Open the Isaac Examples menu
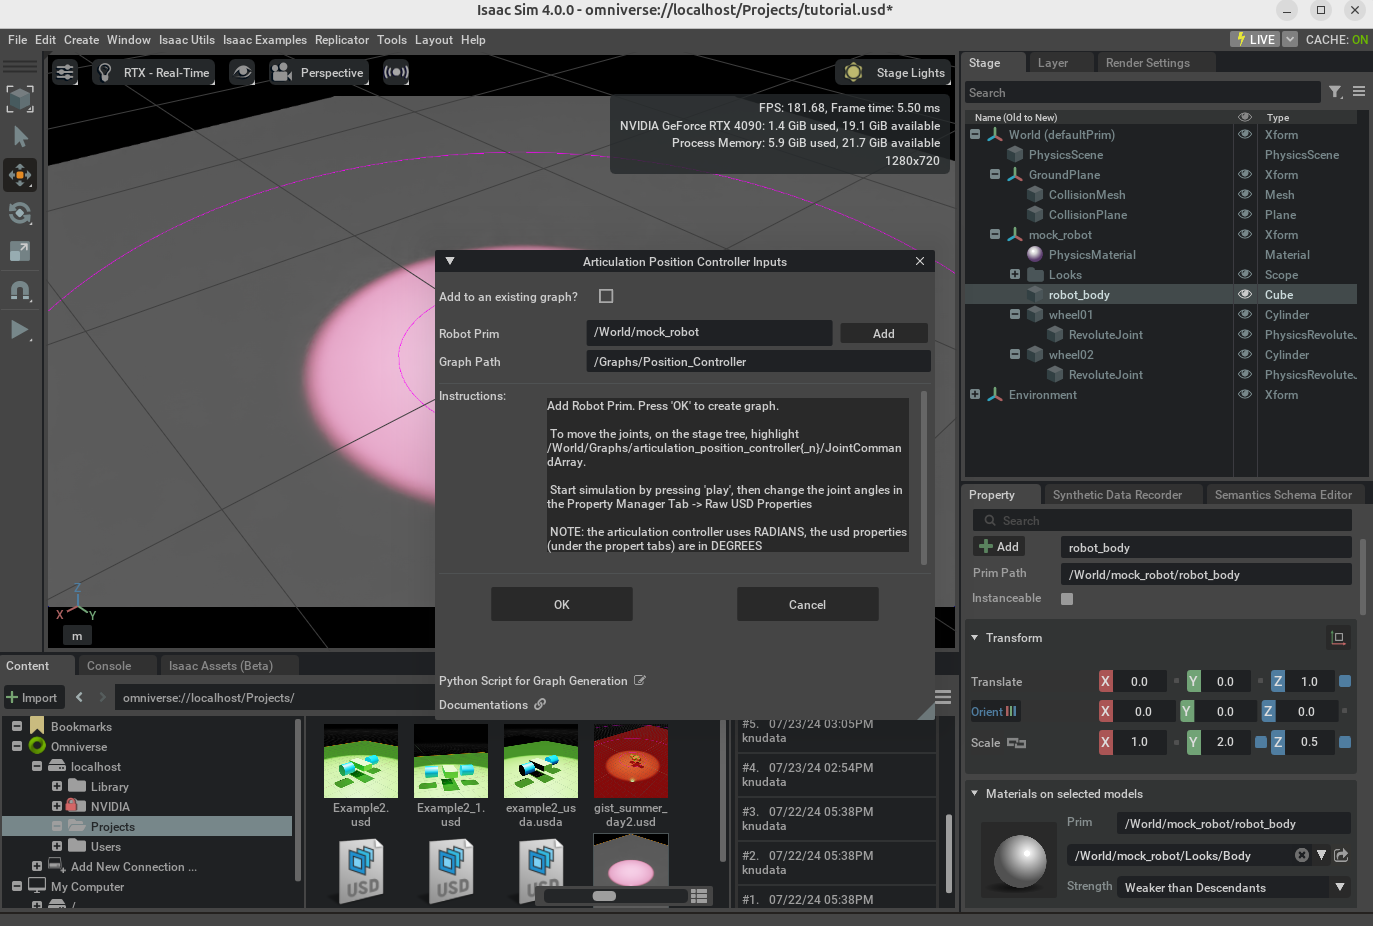This screenshot has height=926, width=1373. (265, 40)
